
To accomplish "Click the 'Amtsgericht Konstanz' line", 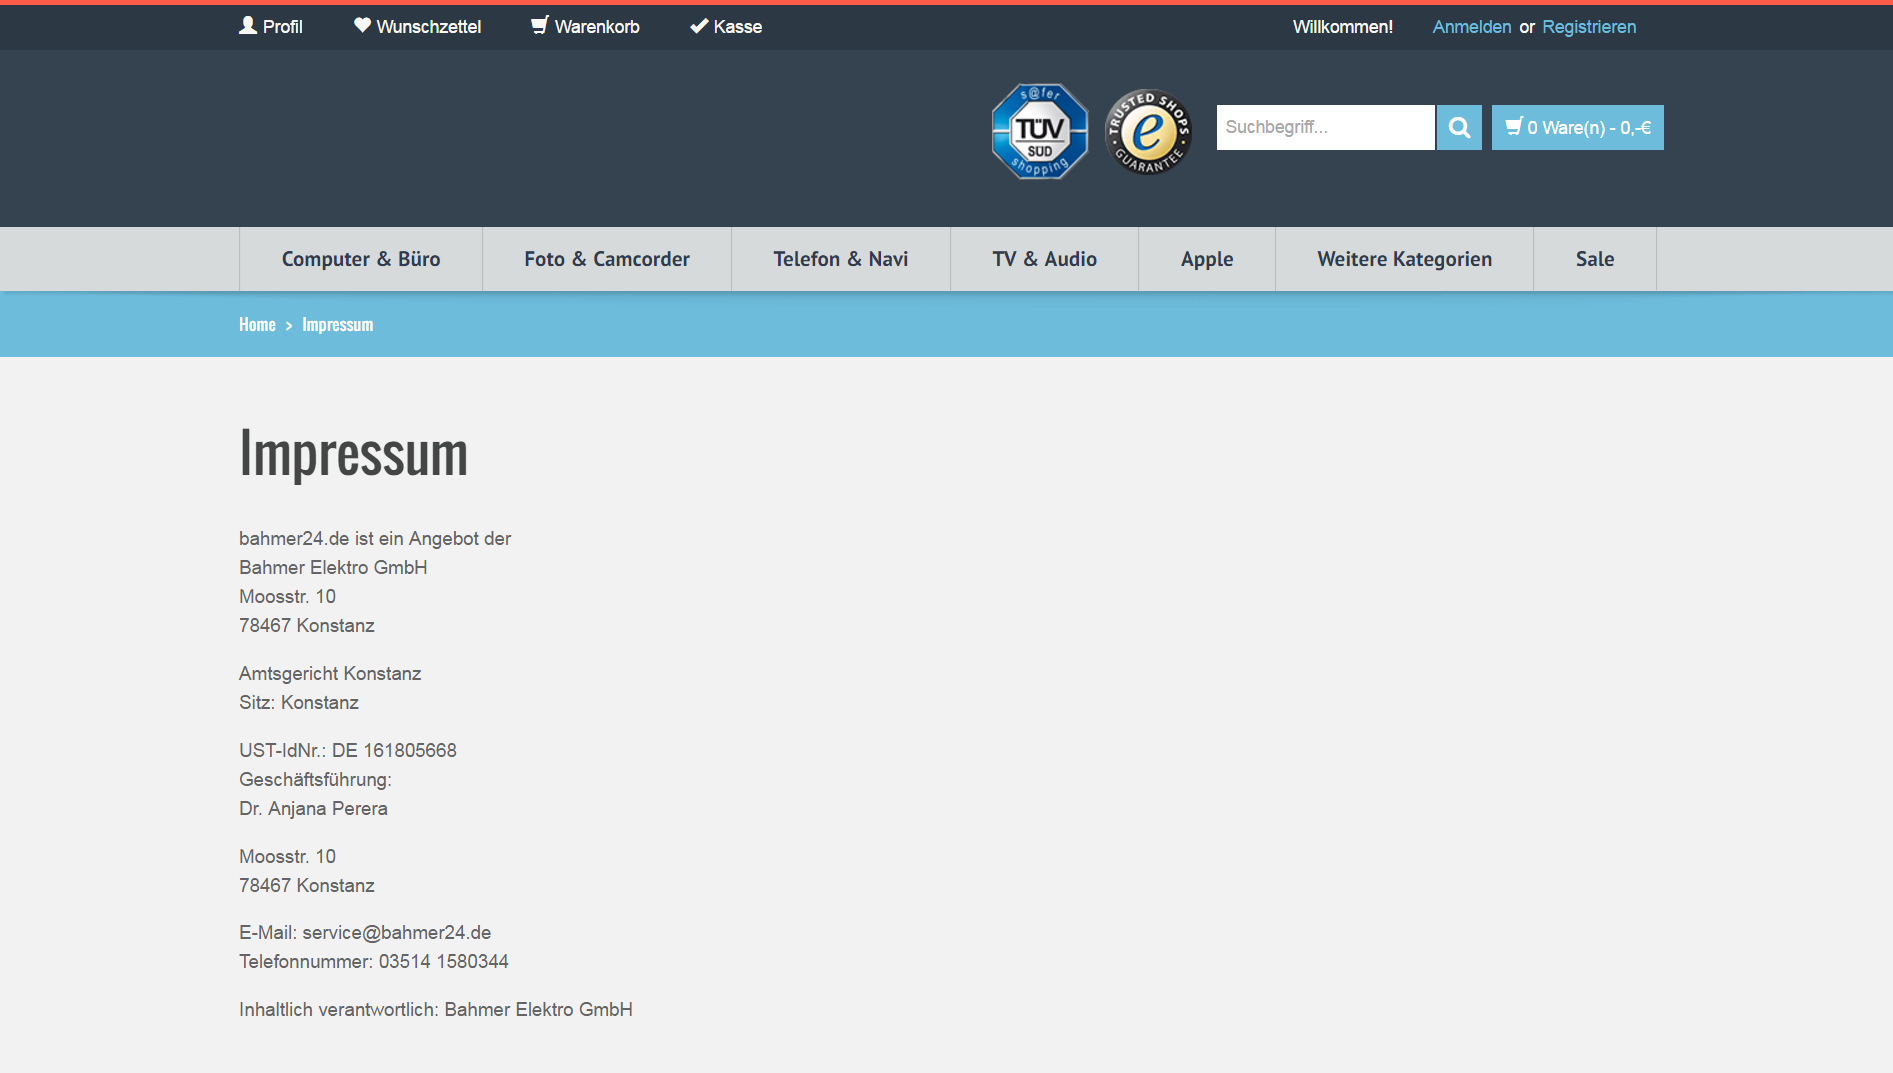I will (330, 673).
